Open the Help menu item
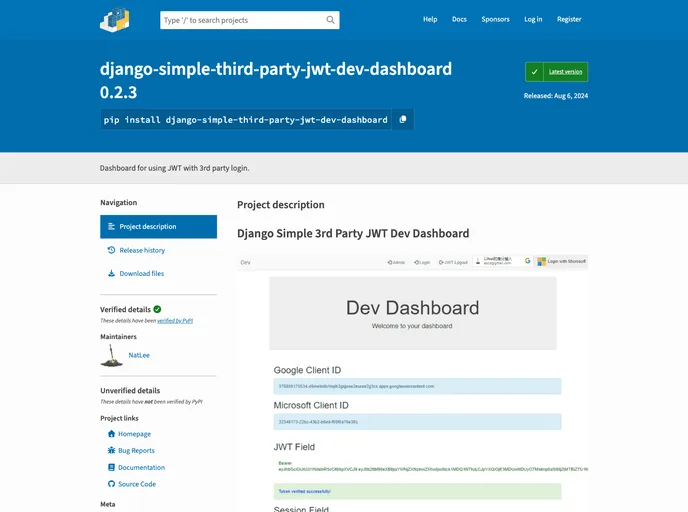This screenshot has height=512, width=688. (x=430, y=19)
